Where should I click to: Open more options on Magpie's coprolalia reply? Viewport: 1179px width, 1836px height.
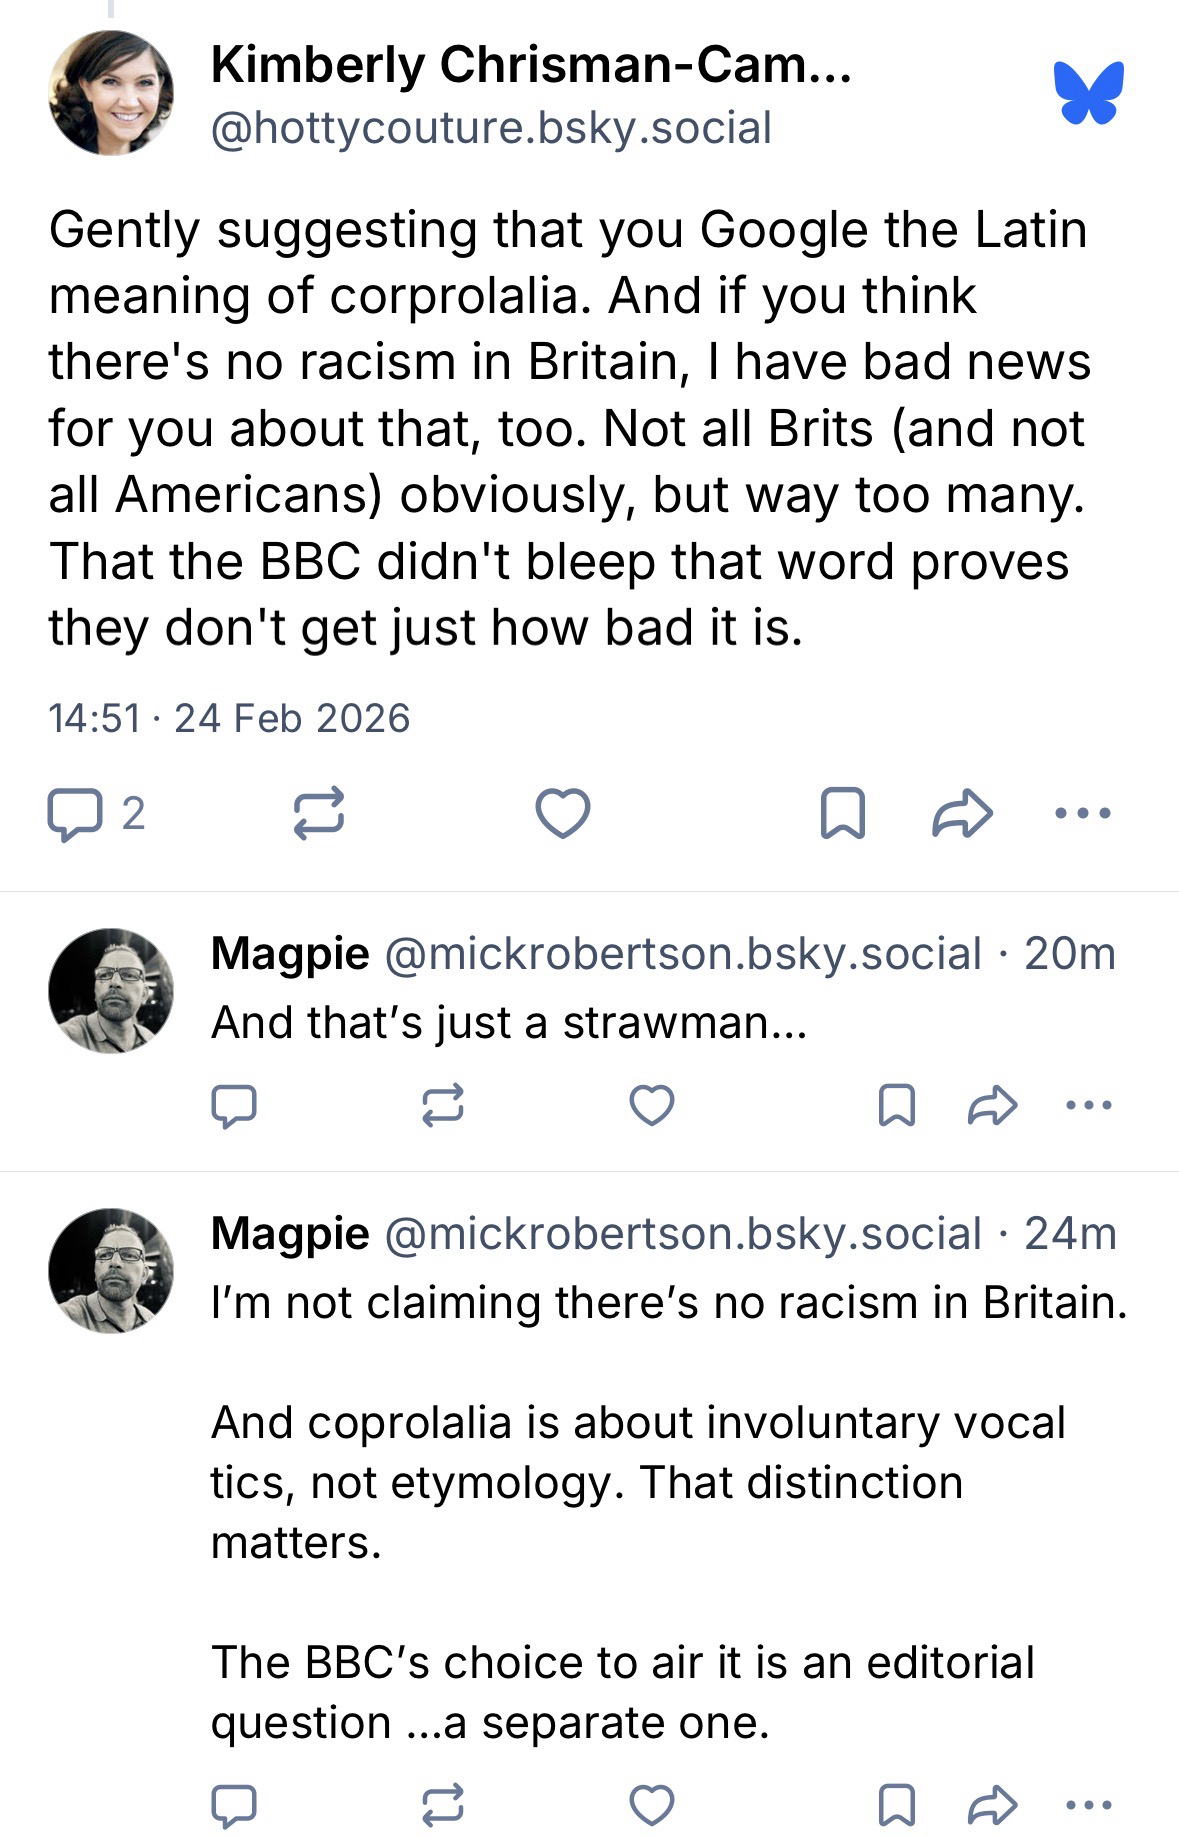[1089, 1805]
